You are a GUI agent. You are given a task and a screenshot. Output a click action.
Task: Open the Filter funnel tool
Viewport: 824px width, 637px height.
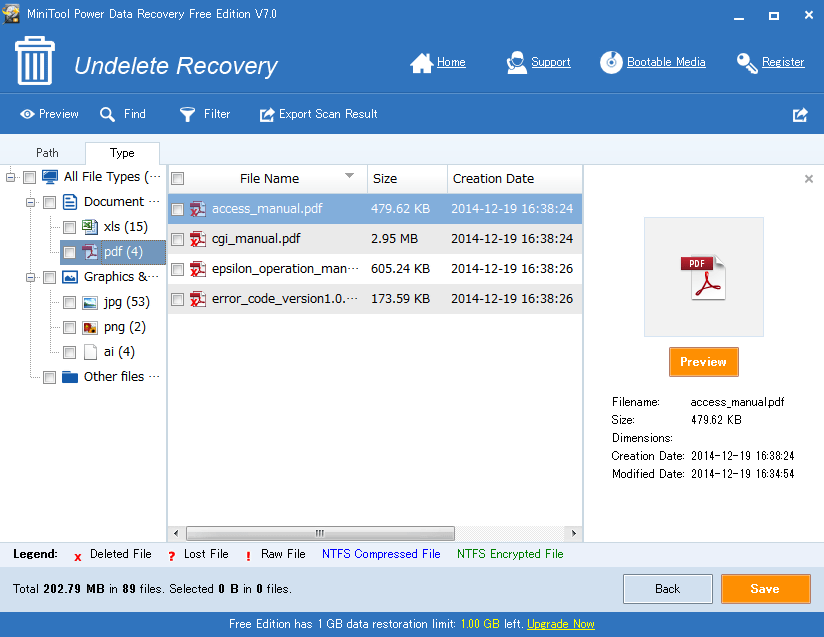[187, 114]
